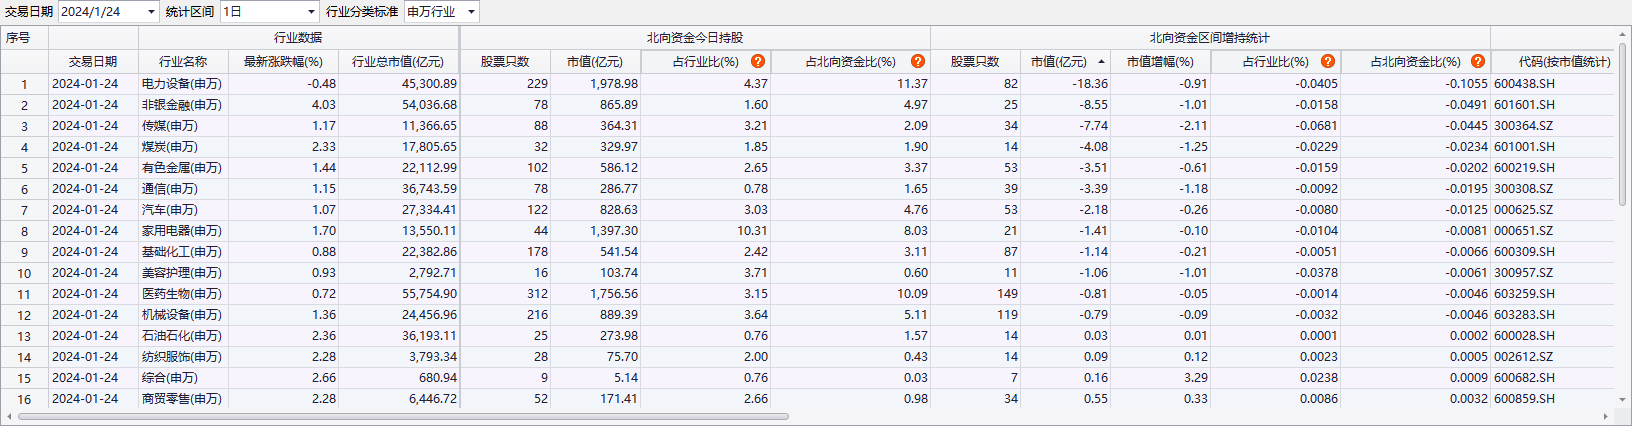Select the 医药生物(申万) industry cell
The image size is (1632, 426).
pyautogui.click(x=182, y=294)
